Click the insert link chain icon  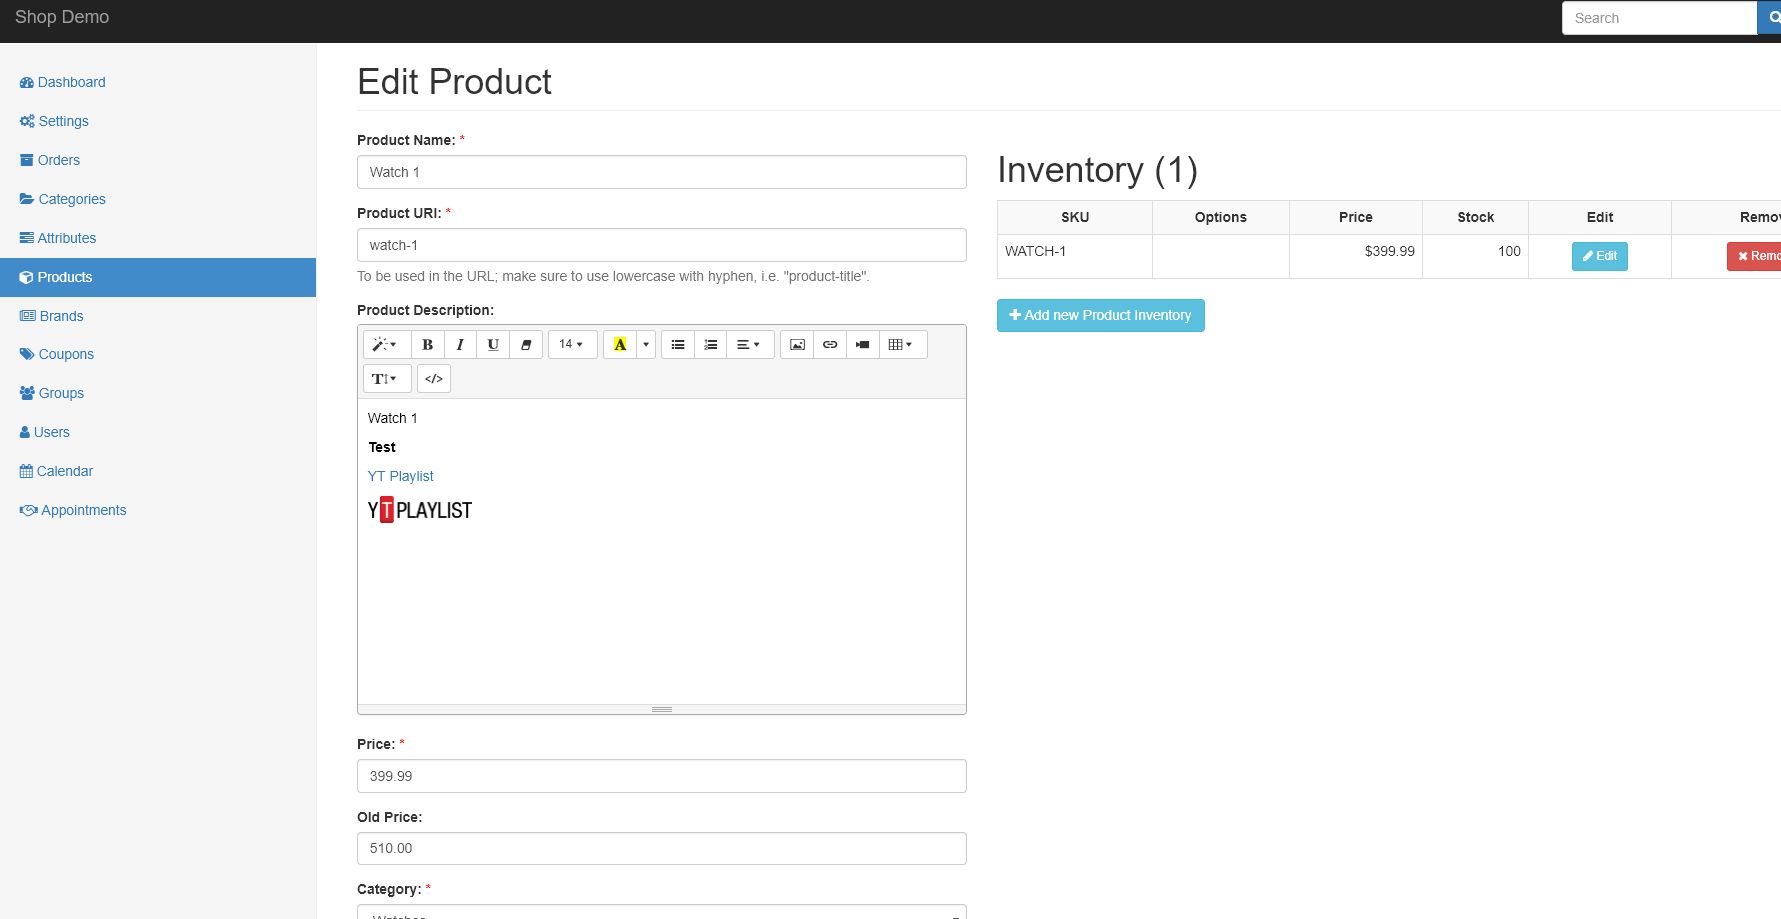[830, 345]
